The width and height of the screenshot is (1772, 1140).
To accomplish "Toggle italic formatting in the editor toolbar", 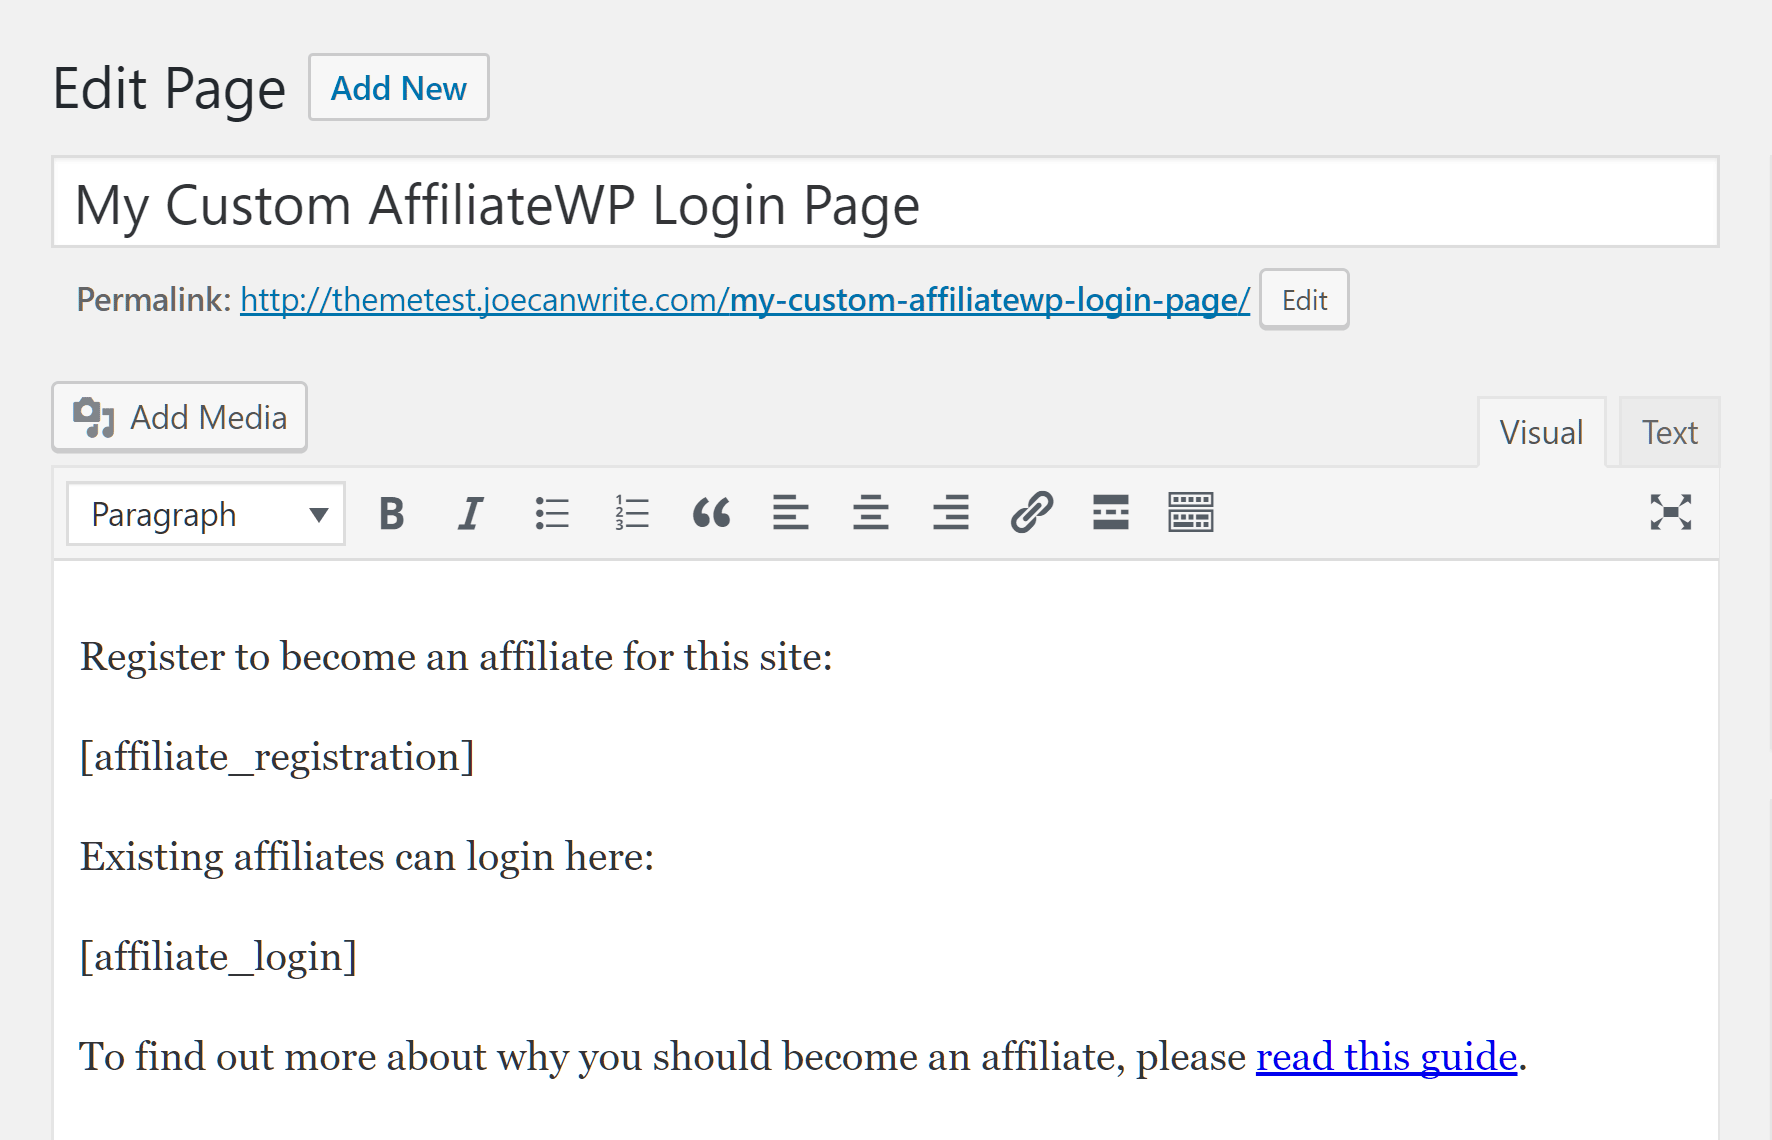I will pyautogui.click(x=471, y=513).
